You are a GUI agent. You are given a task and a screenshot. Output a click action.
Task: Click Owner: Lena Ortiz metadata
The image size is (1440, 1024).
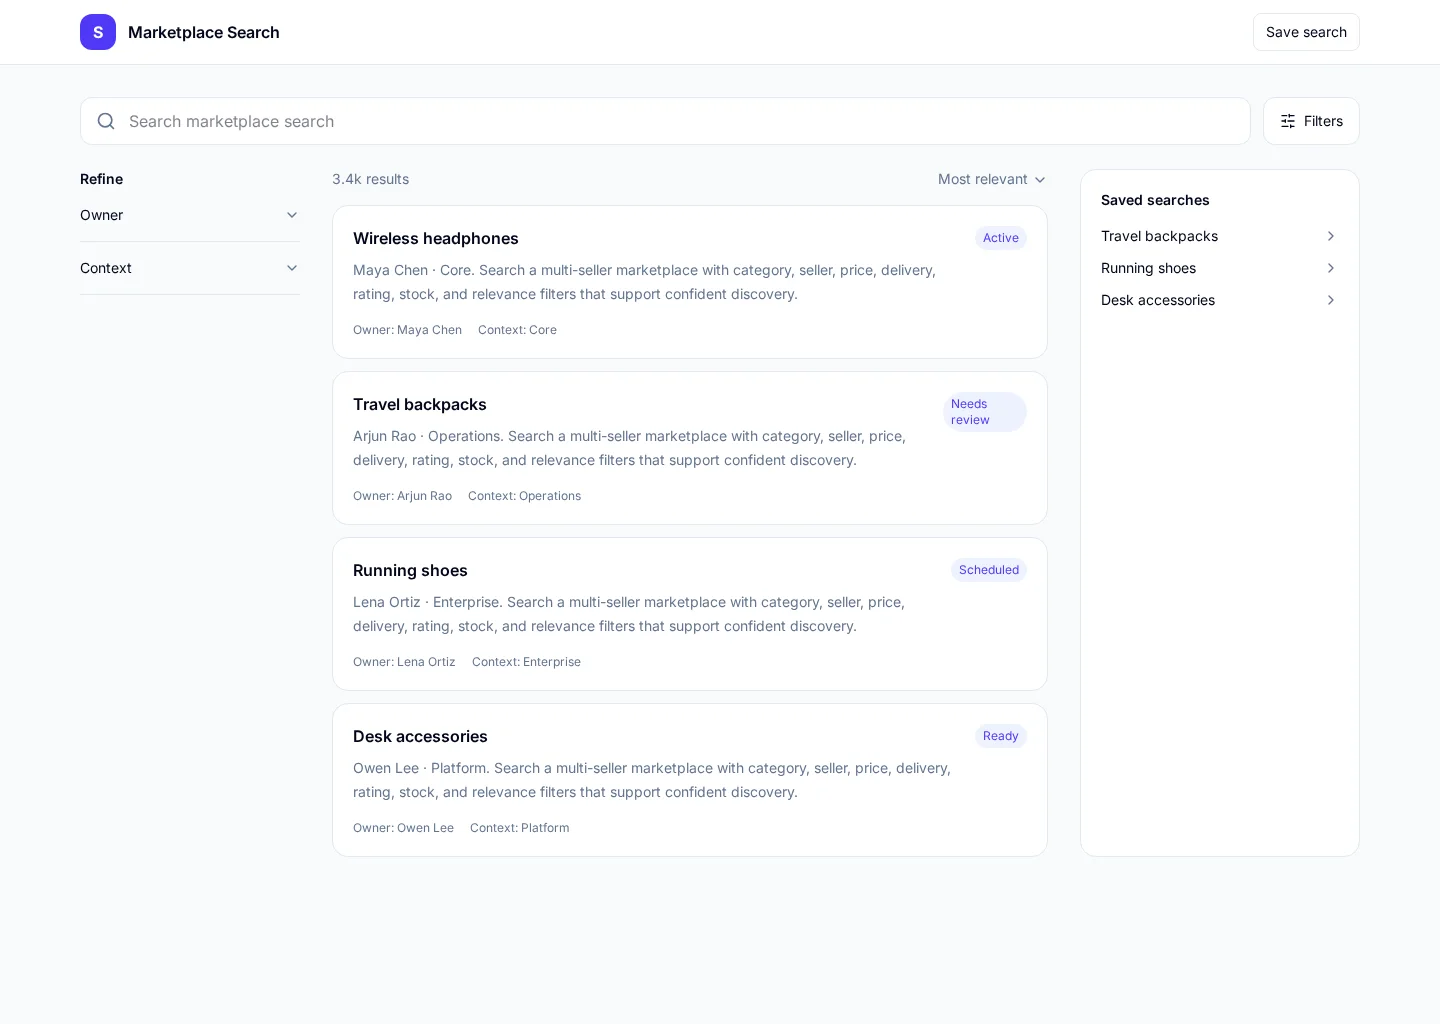point(404,662)
